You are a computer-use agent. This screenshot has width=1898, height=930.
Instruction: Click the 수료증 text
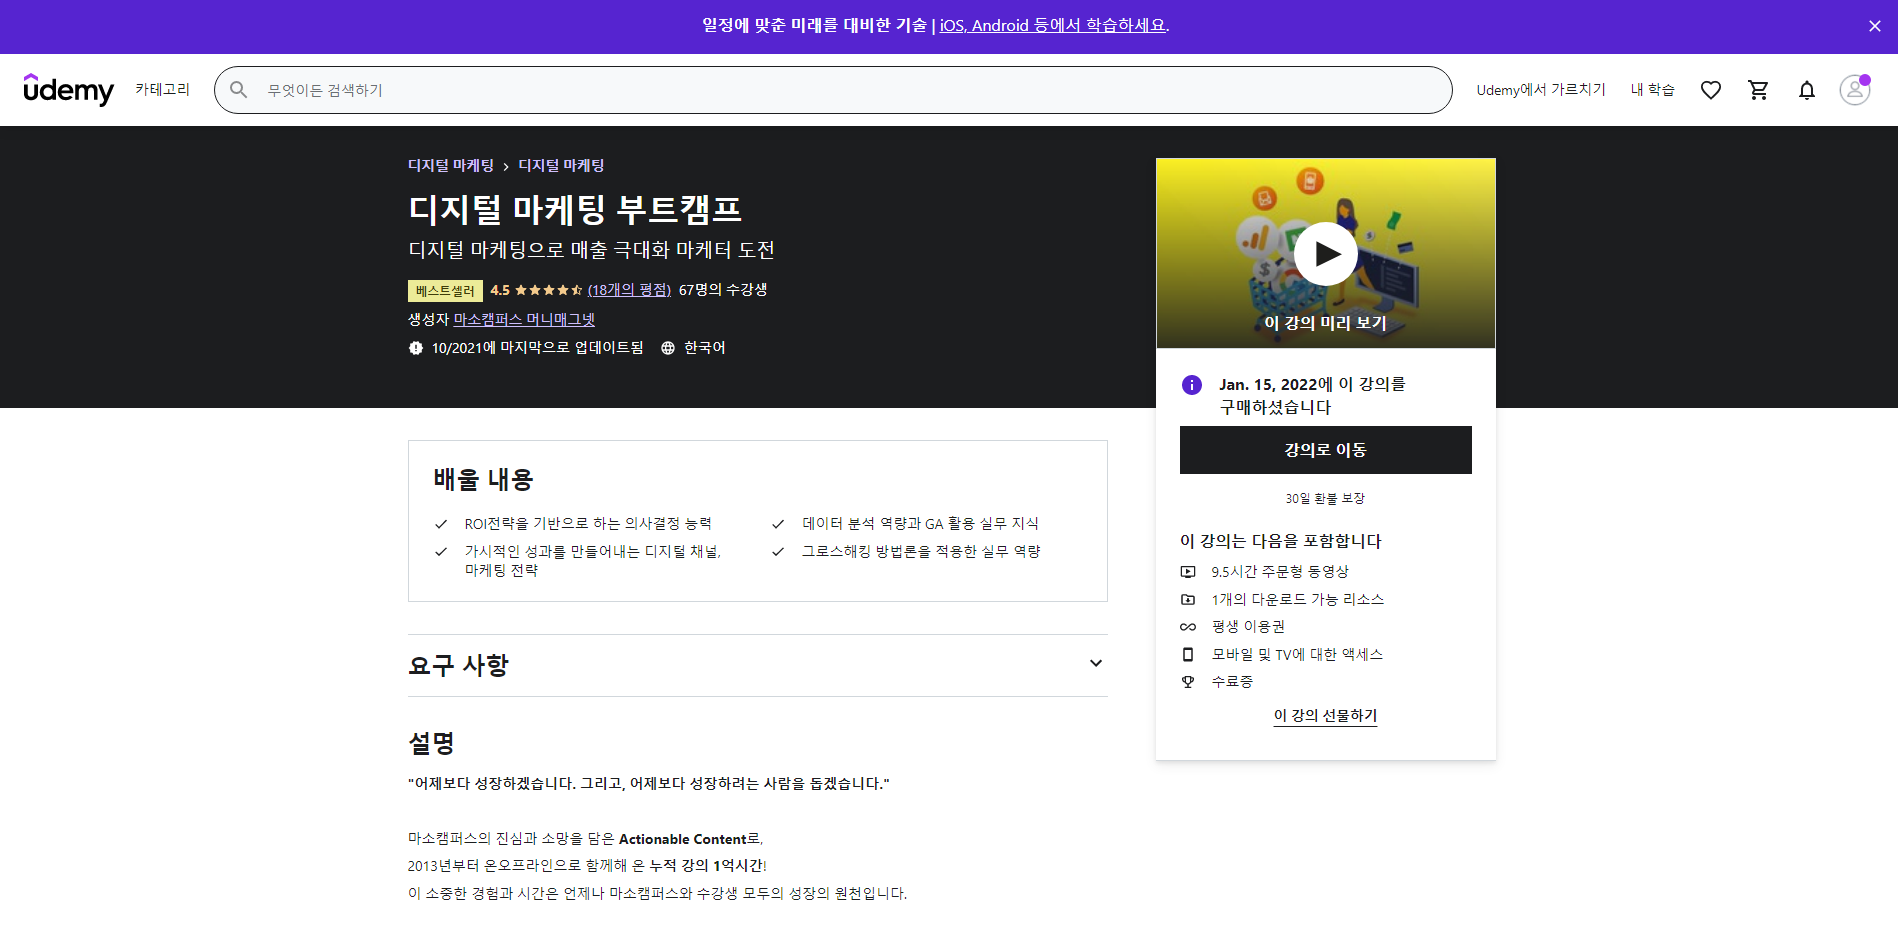[1232, 682]
